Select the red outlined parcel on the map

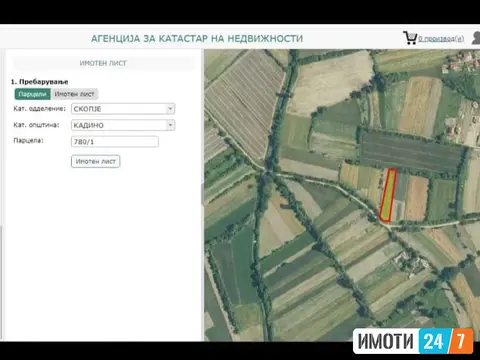pos(388,195)
